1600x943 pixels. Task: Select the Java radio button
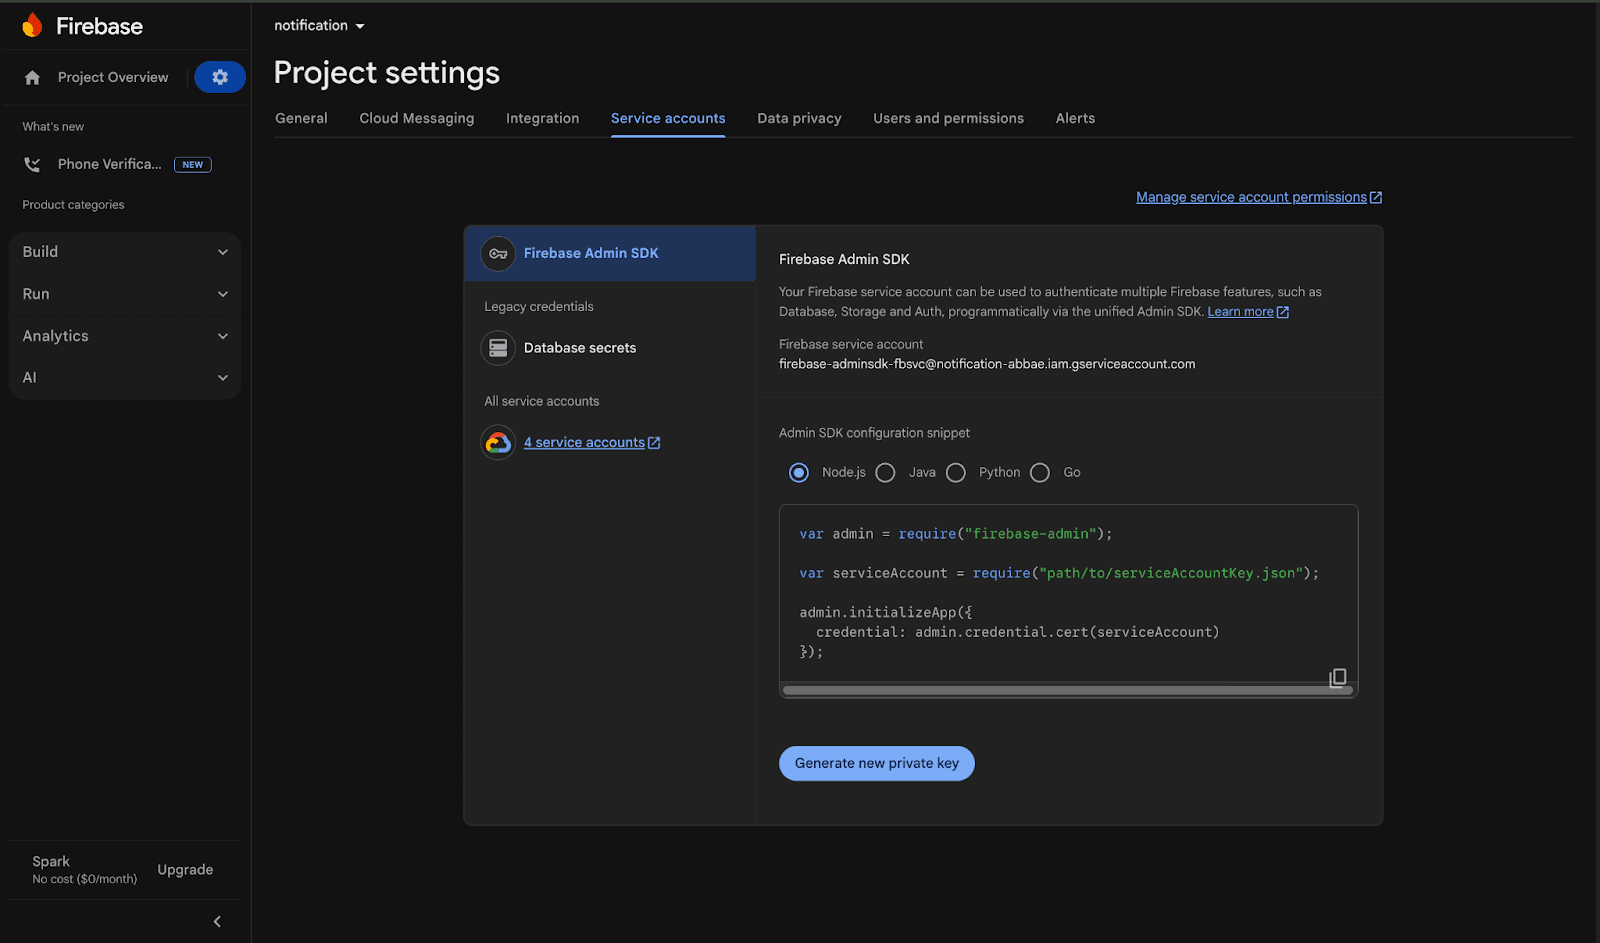pyautogui.click(x=885, y=472)
